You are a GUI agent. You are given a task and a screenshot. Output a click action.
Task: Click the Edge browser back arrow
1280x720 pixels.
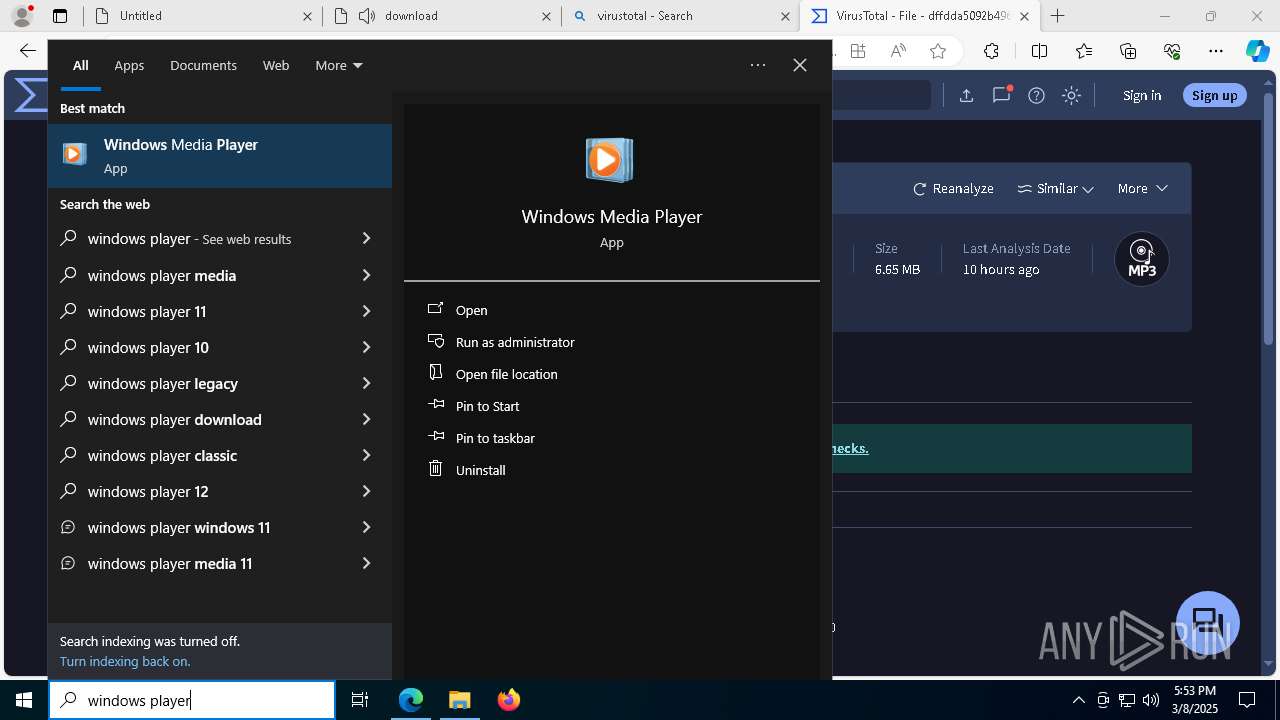pos(27,51)
